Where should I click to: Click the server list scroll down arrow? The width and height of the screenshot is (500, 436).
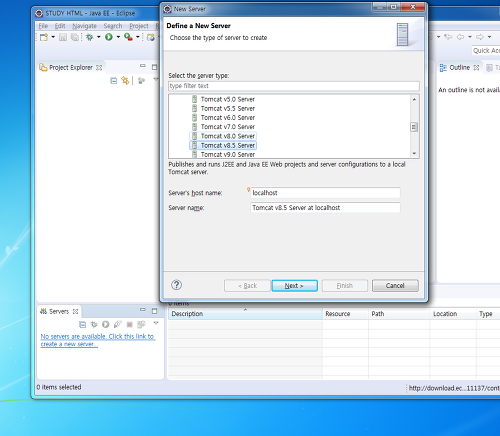(414, 153)
